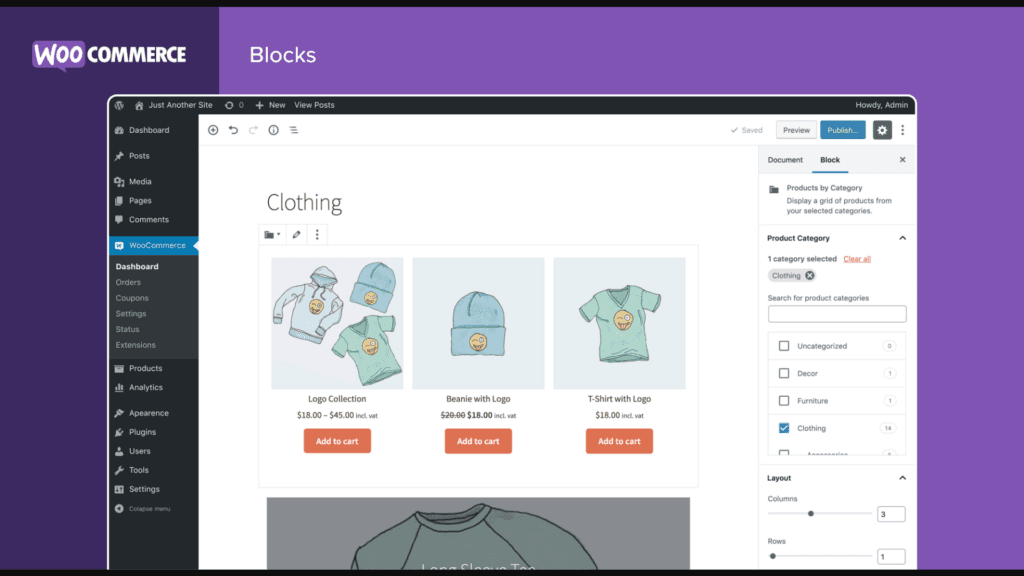Collapse the Product Category panel
This screenshot has width=1024, height=576.
(x=903, y=238)
